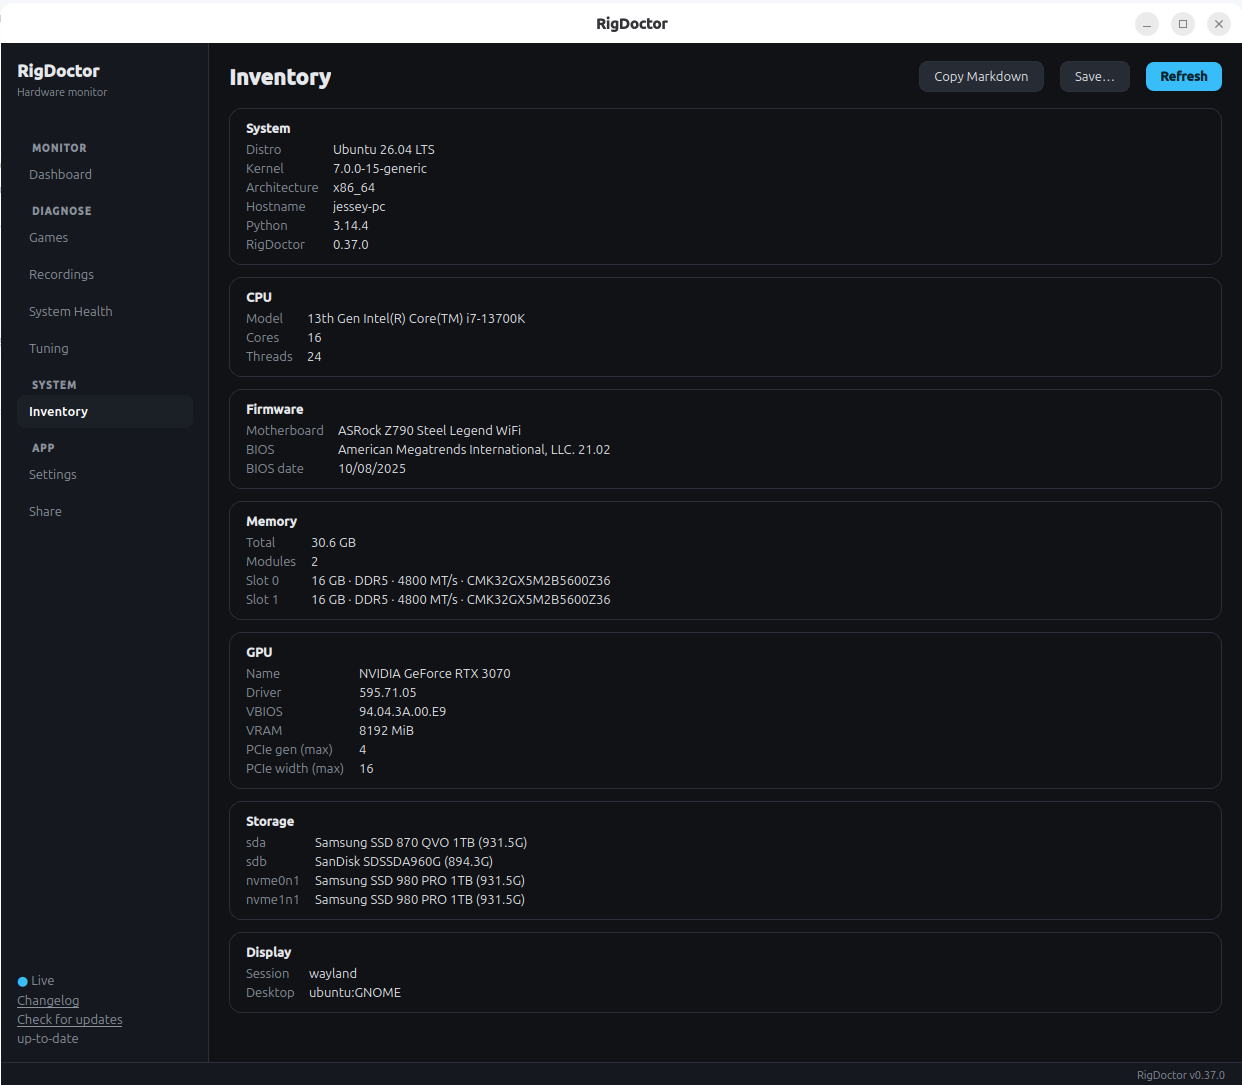
Task: Click the Copy Markdown button
Action: (x=981, y=76)
